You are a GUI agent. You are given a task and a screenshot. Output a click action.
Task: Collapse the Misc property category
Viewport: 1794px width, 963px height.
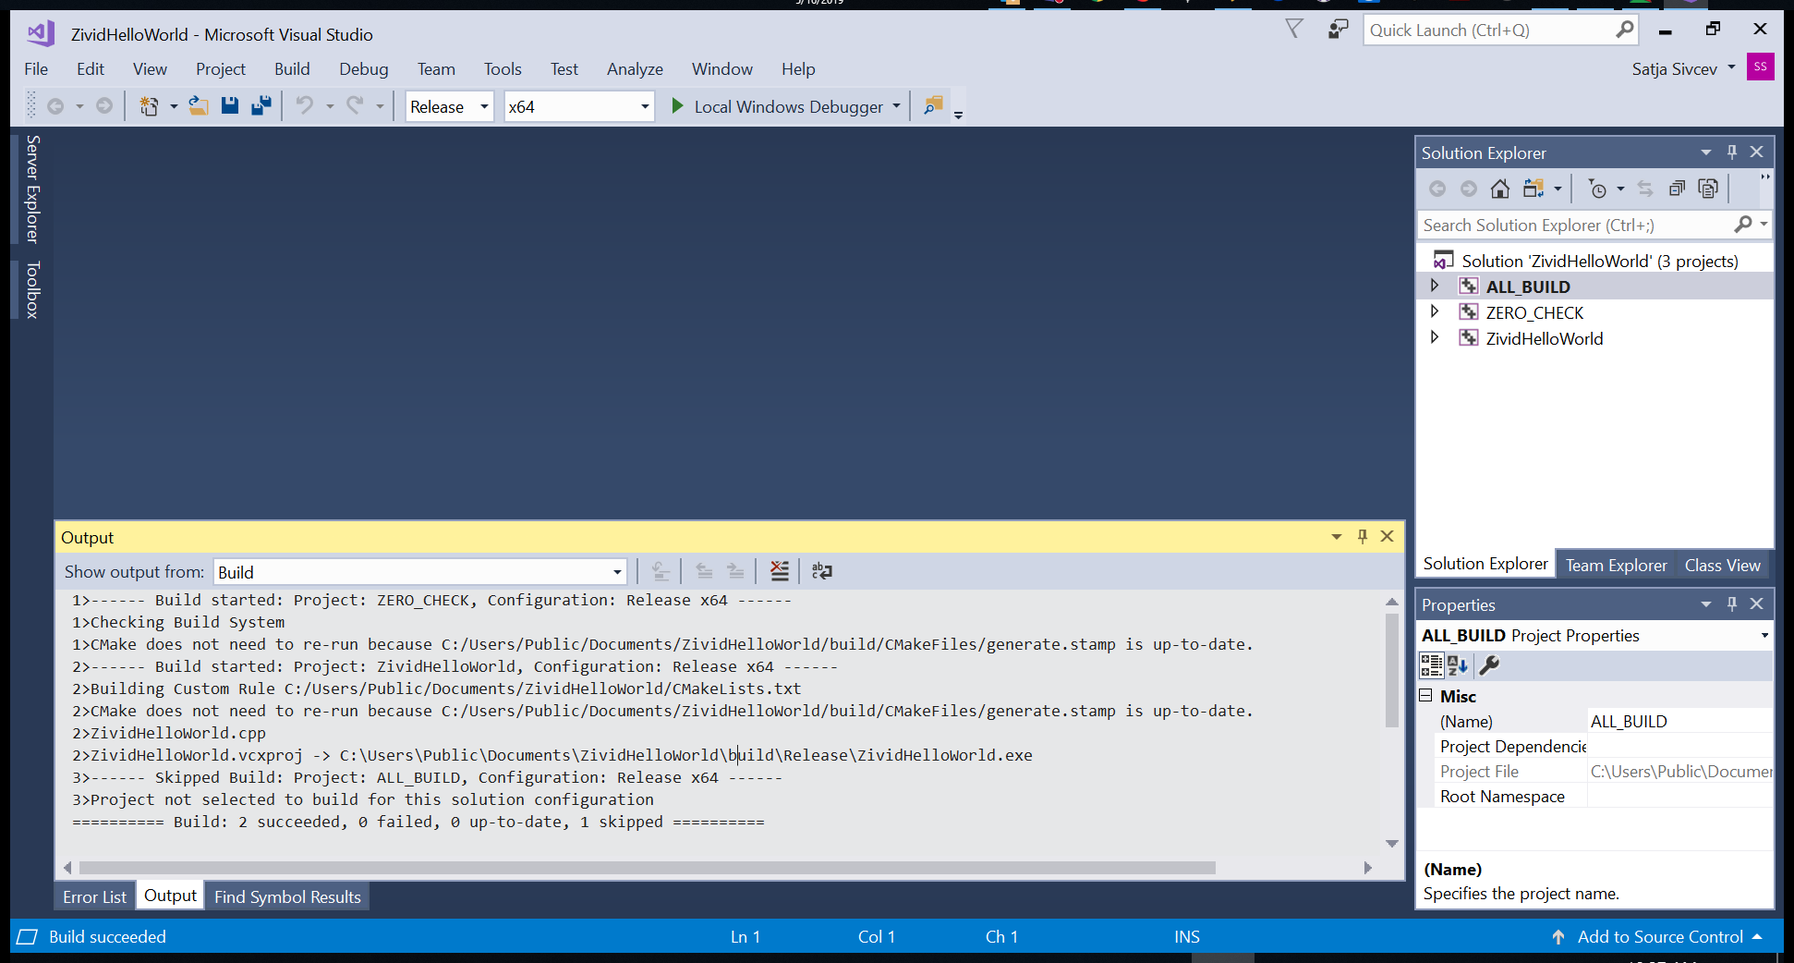[x=1426, y=695]
